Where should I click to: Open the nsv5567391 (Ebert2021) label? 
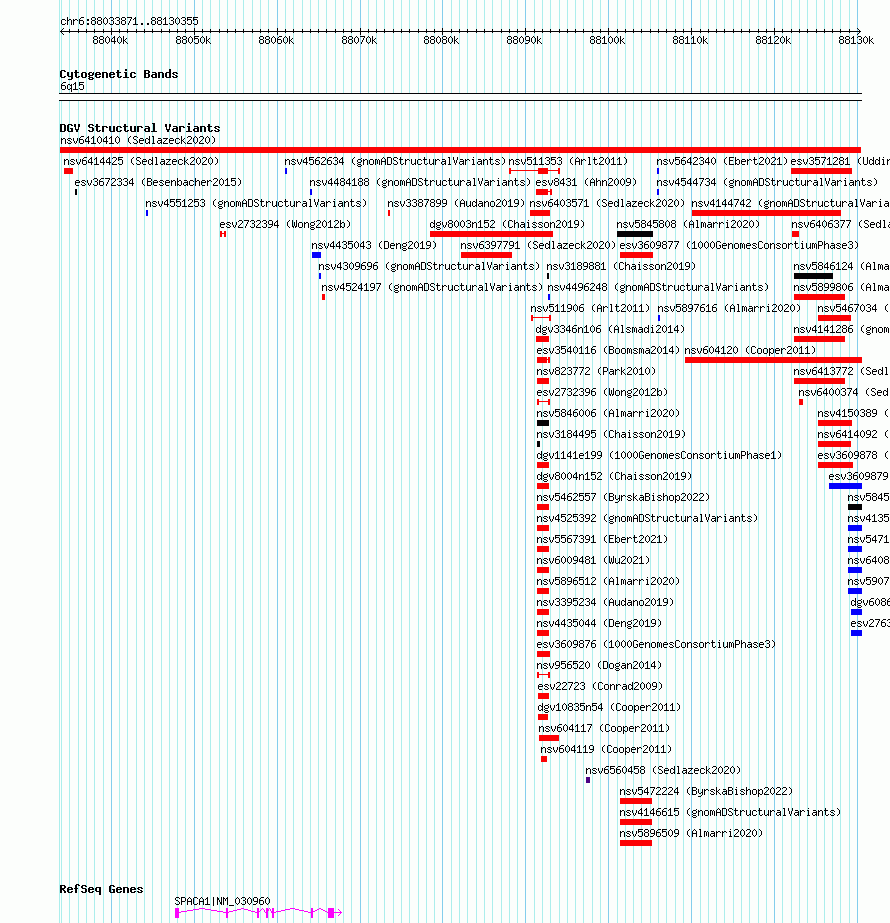click(x=602, y=539)
